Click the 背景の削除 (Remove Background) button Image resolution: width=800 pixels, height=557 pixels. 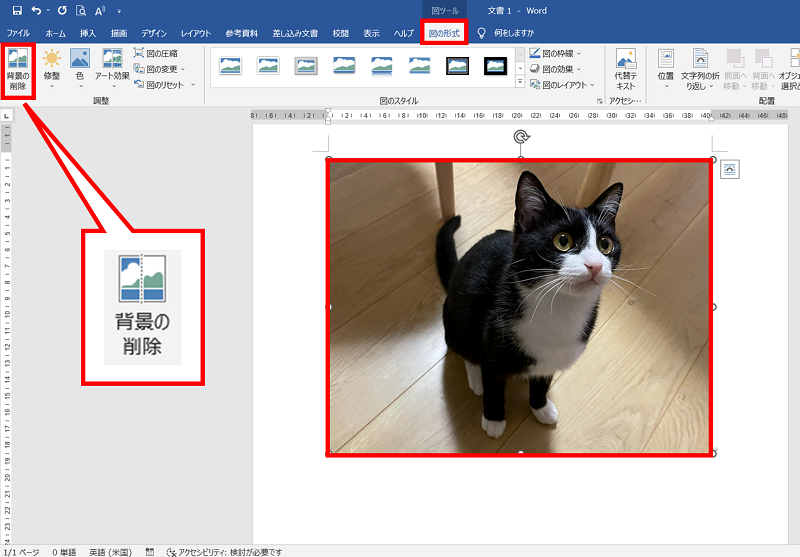pyautogui.click(x=18, y=69)
